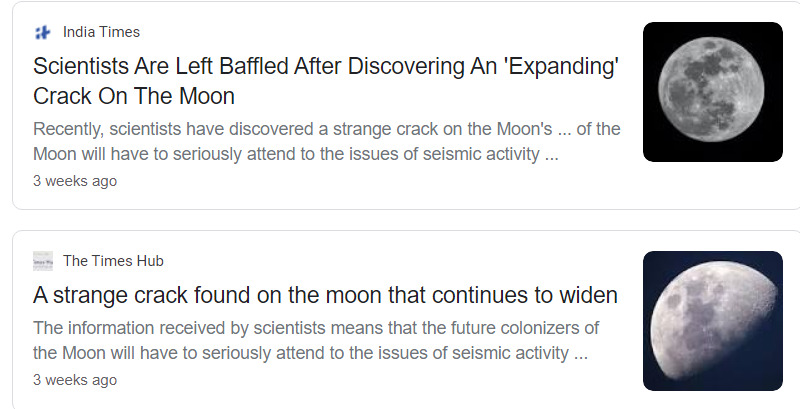The width and height of the screenshot is (800, 409).
Task: Open the half-lit moon thumbnail image
Action: pos(712,321)
